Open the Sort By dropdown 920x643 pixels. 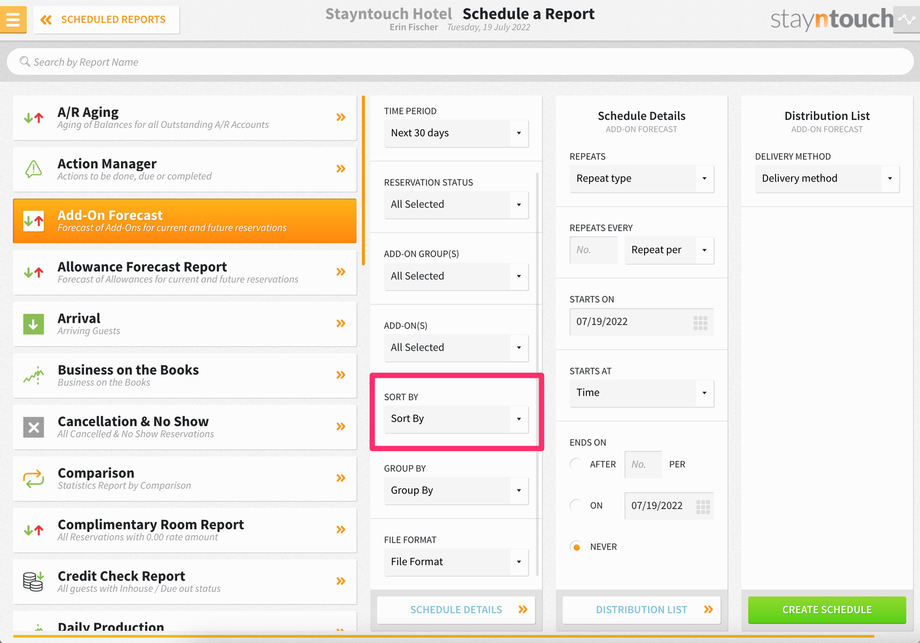click(456, 419)
